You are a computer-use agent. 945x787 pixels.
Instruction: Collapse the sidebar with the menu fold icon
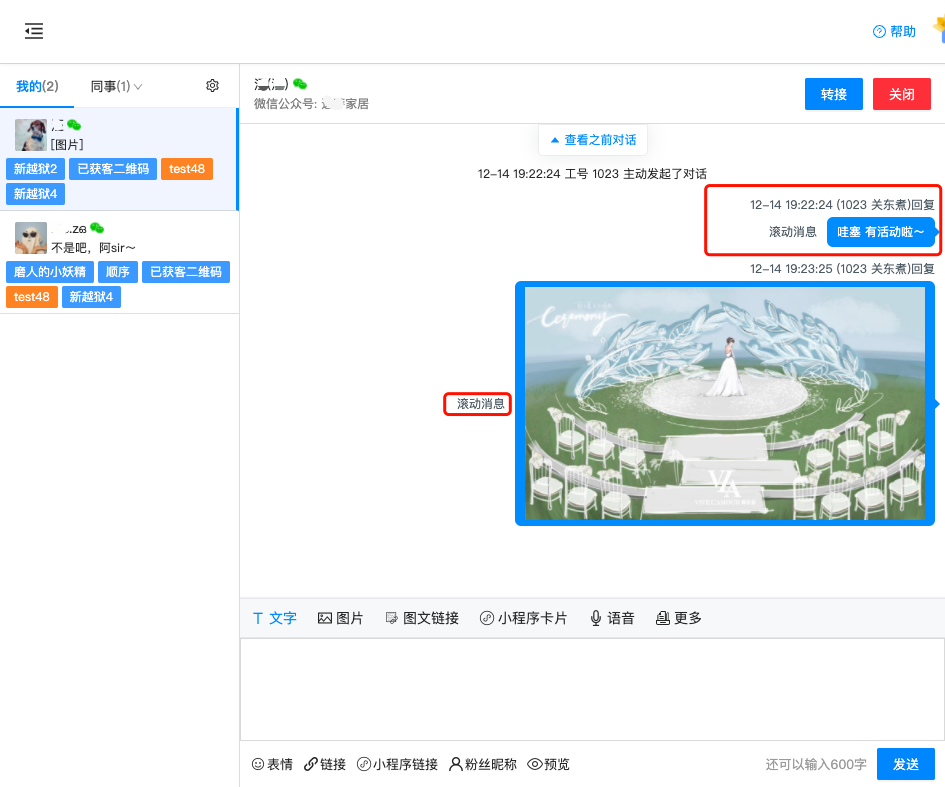[x=34, y=31]
